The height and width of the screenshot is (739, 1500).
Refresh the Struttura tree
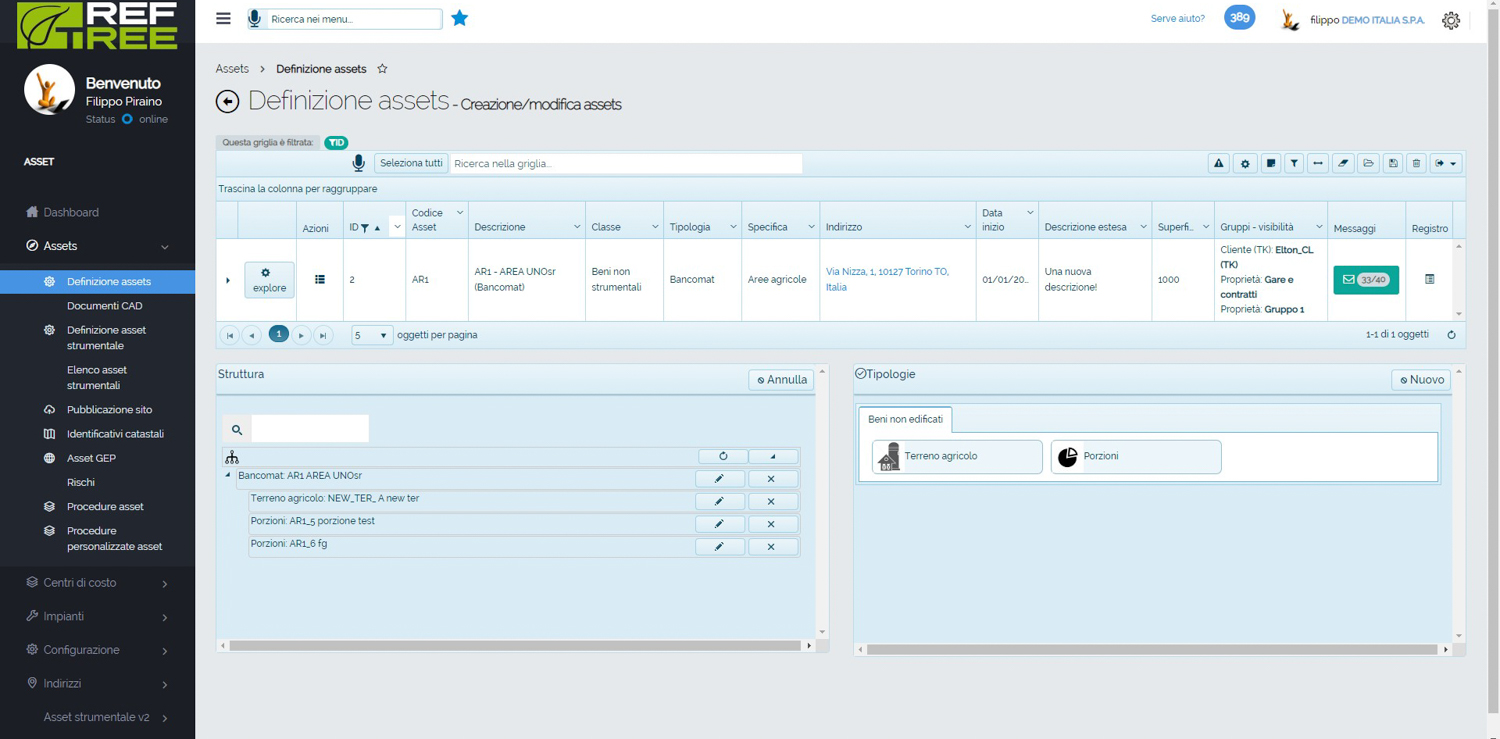coord(722,456)
